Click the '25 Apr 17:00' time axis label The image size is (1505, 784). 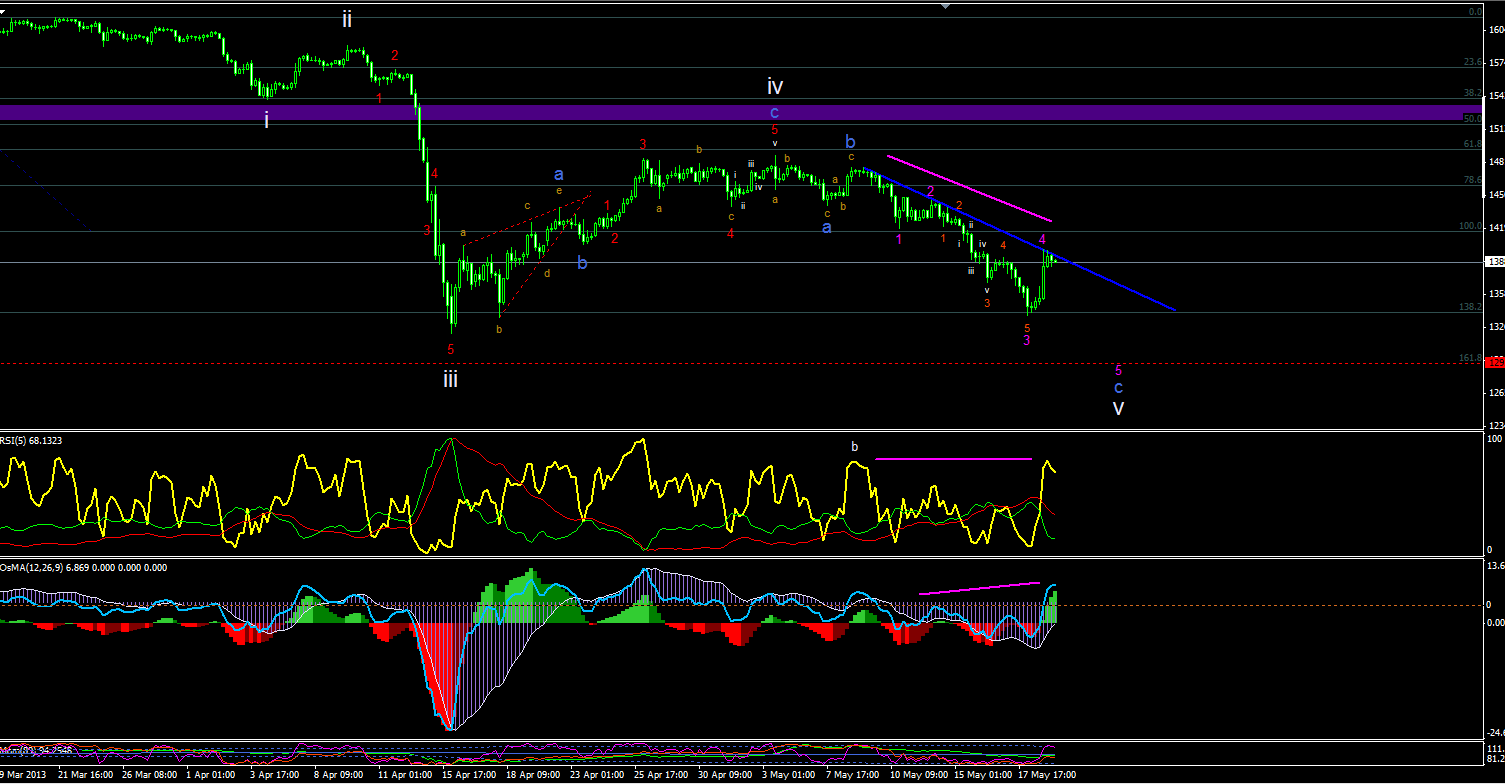(x=660, y=775)
